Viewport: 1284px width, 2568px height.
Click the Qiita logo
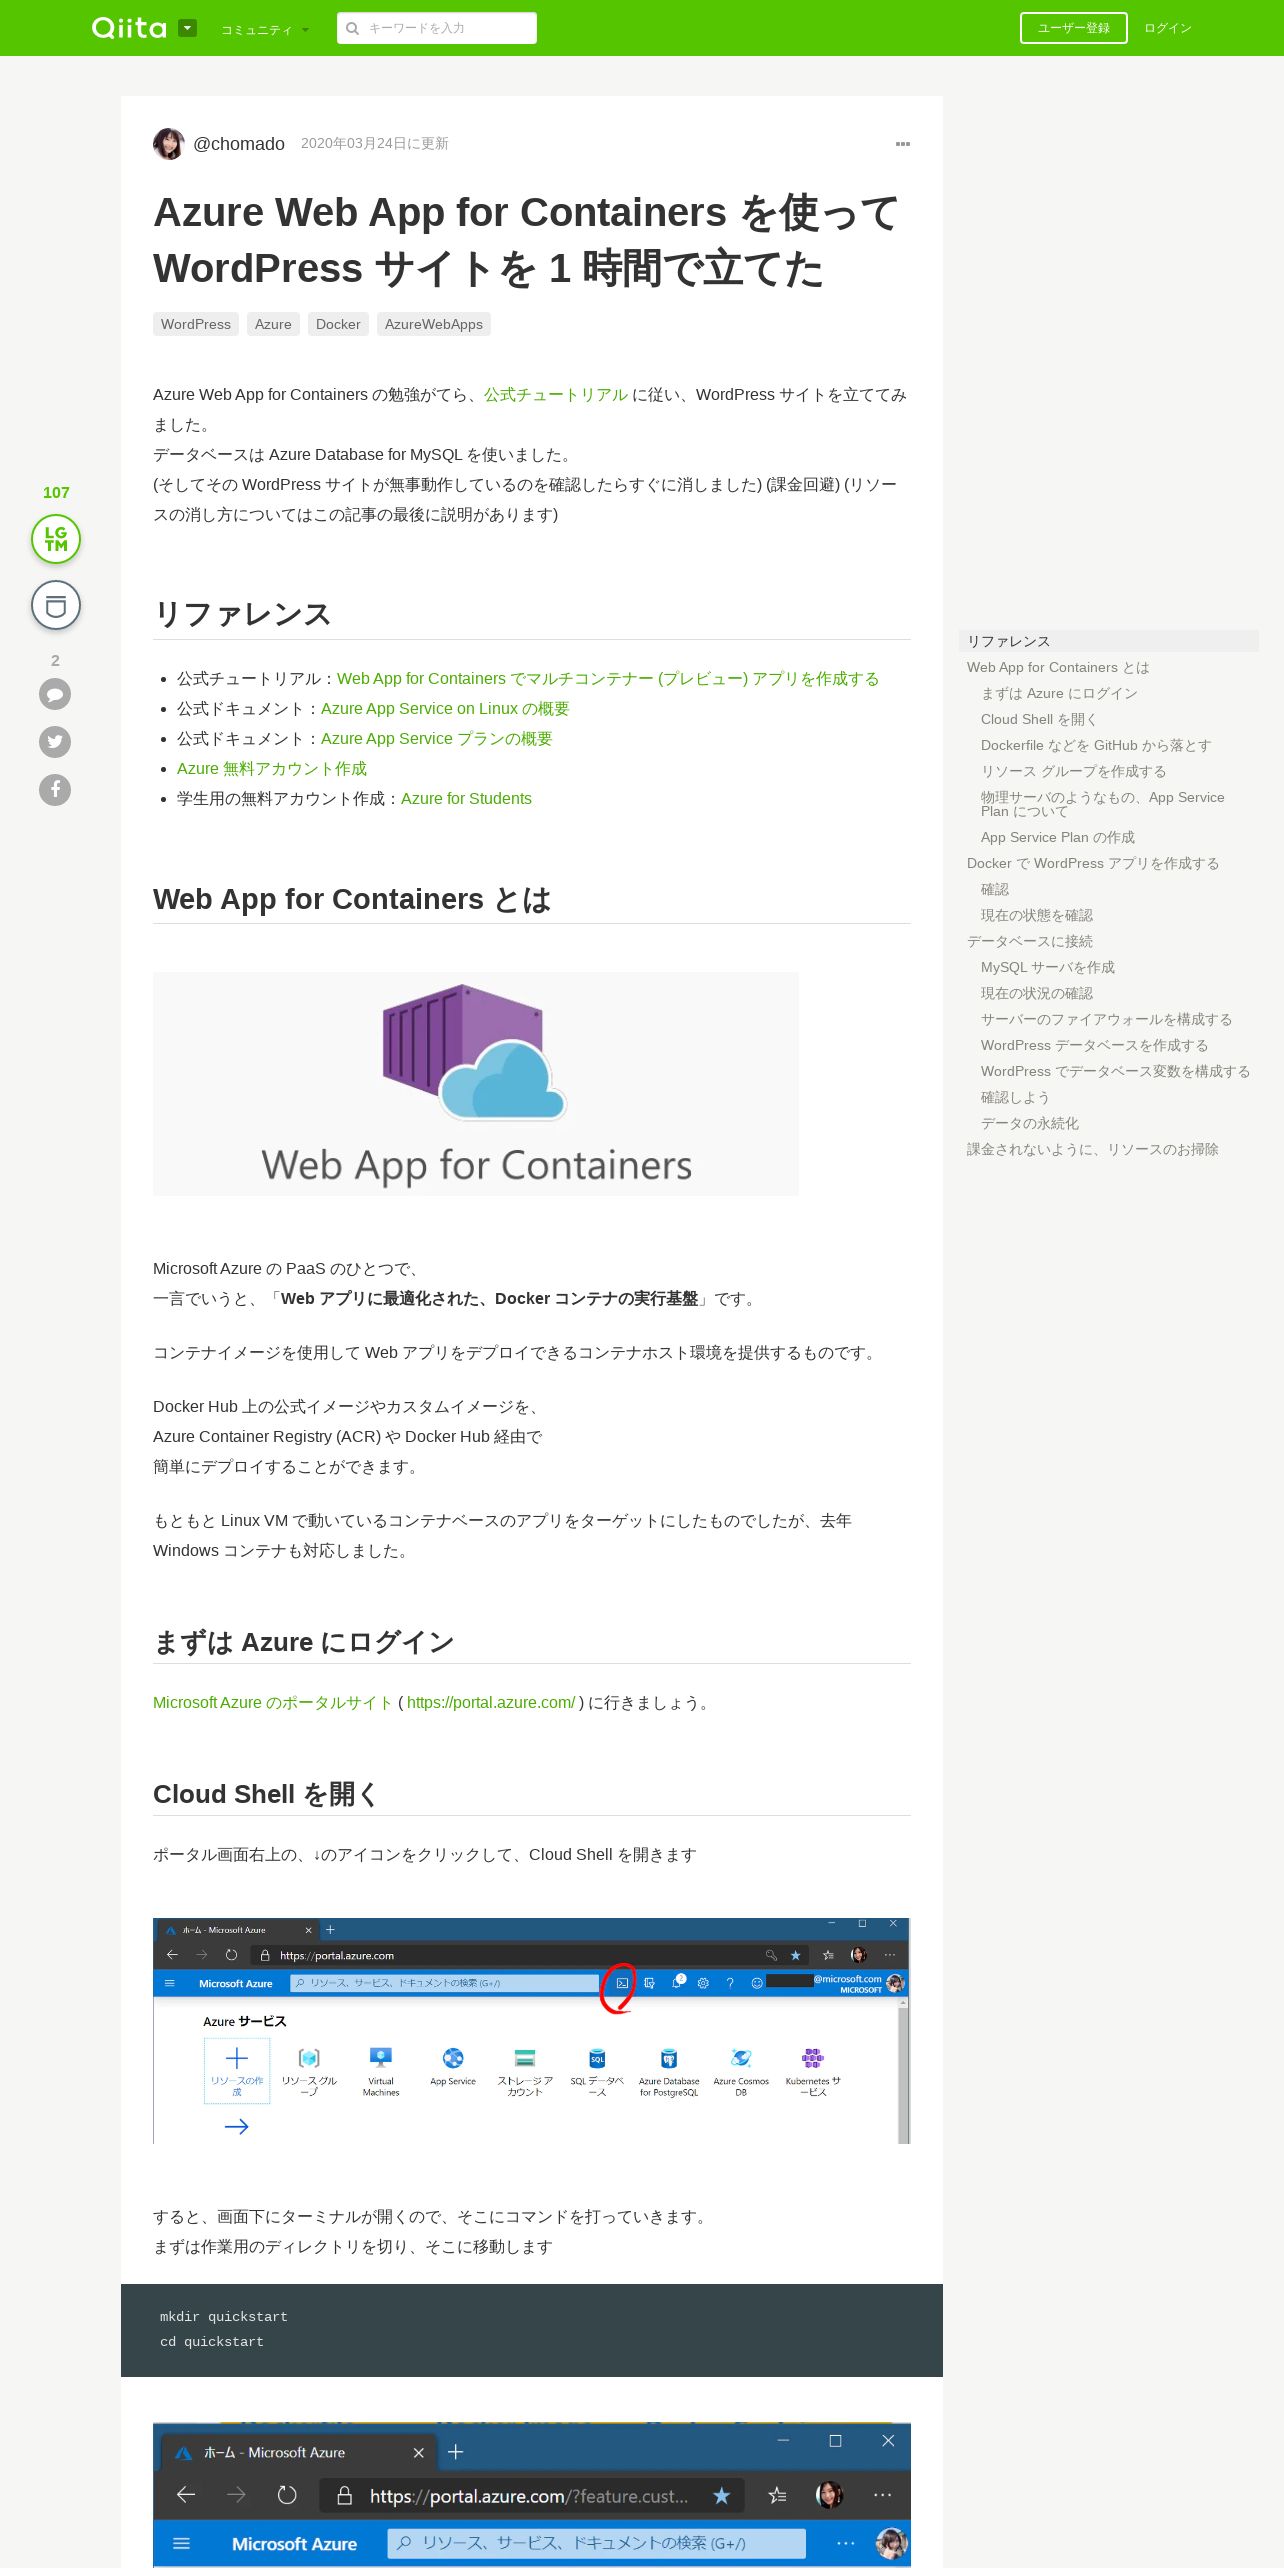click(129, 28)
